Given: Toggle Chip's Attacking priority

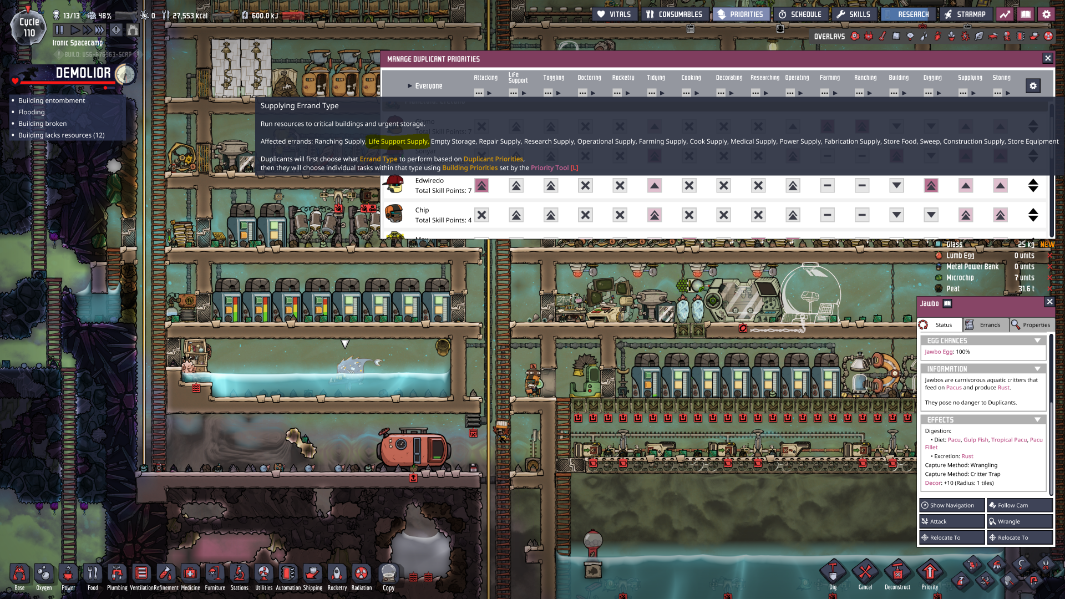Looking at the screenshot, I should pos(482,215).
